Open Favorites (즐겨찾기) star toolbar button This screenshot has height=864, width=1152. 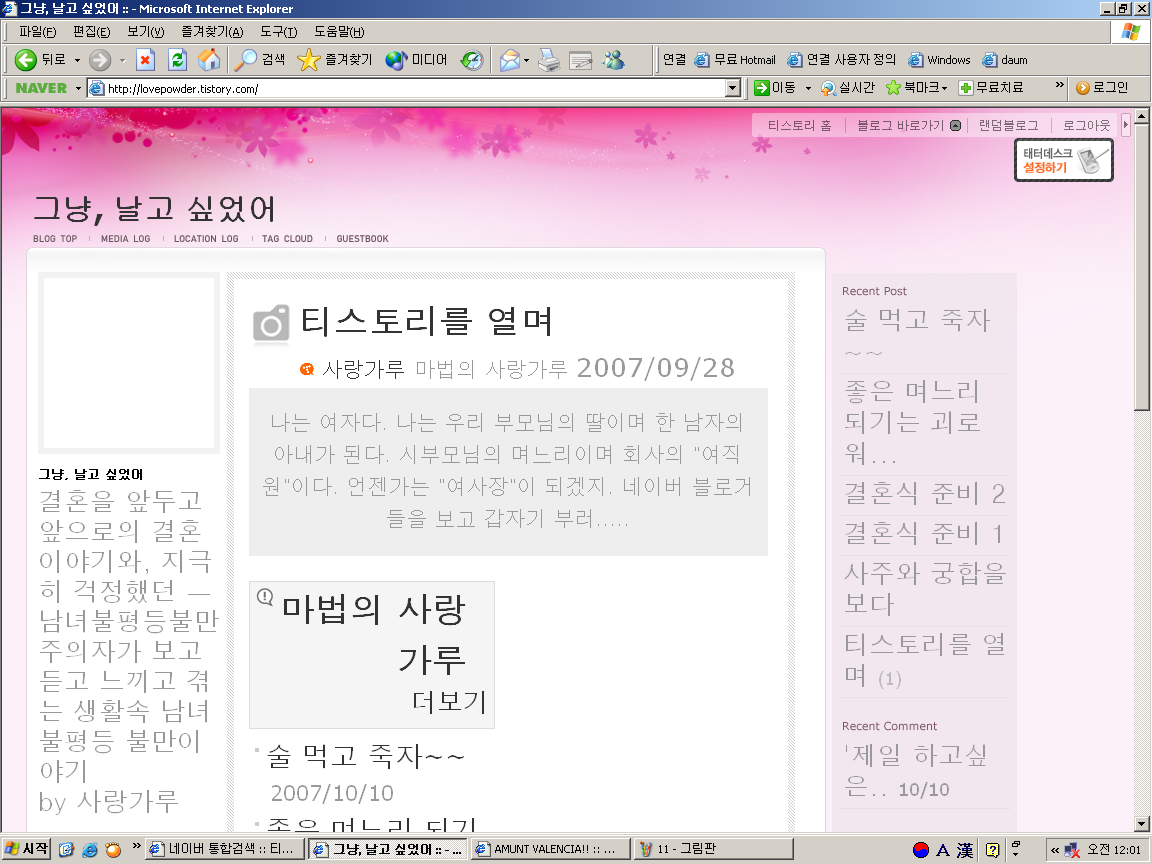[335, 60]
